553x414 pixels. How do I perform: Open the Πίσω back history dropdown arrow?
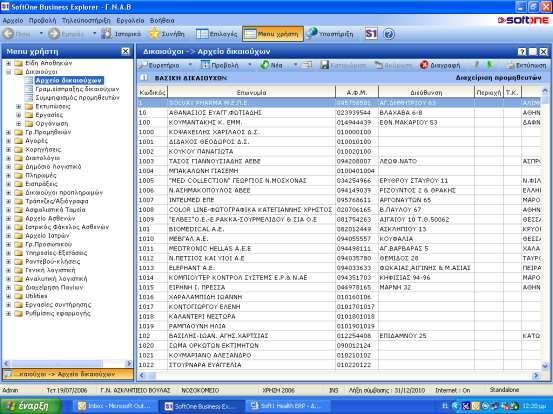click(x=41, y=34)
